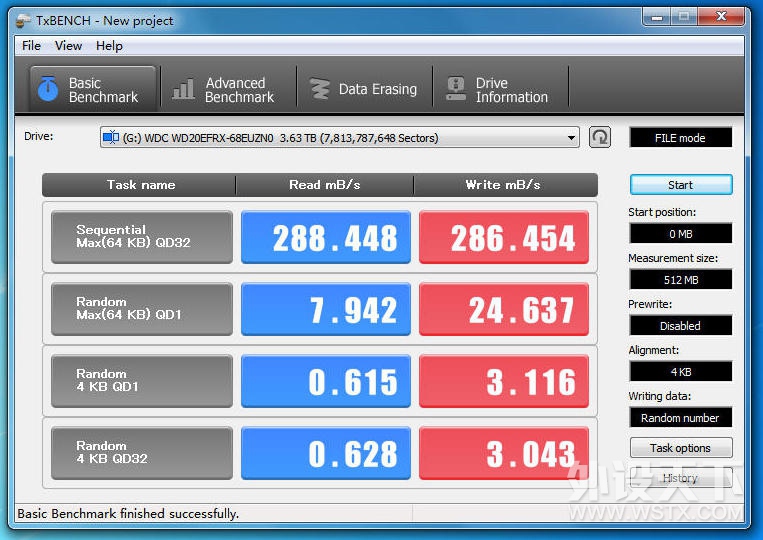Open the Drive Information tab
Viewport: 763px width, 540px height.
(x=501, y=90)
